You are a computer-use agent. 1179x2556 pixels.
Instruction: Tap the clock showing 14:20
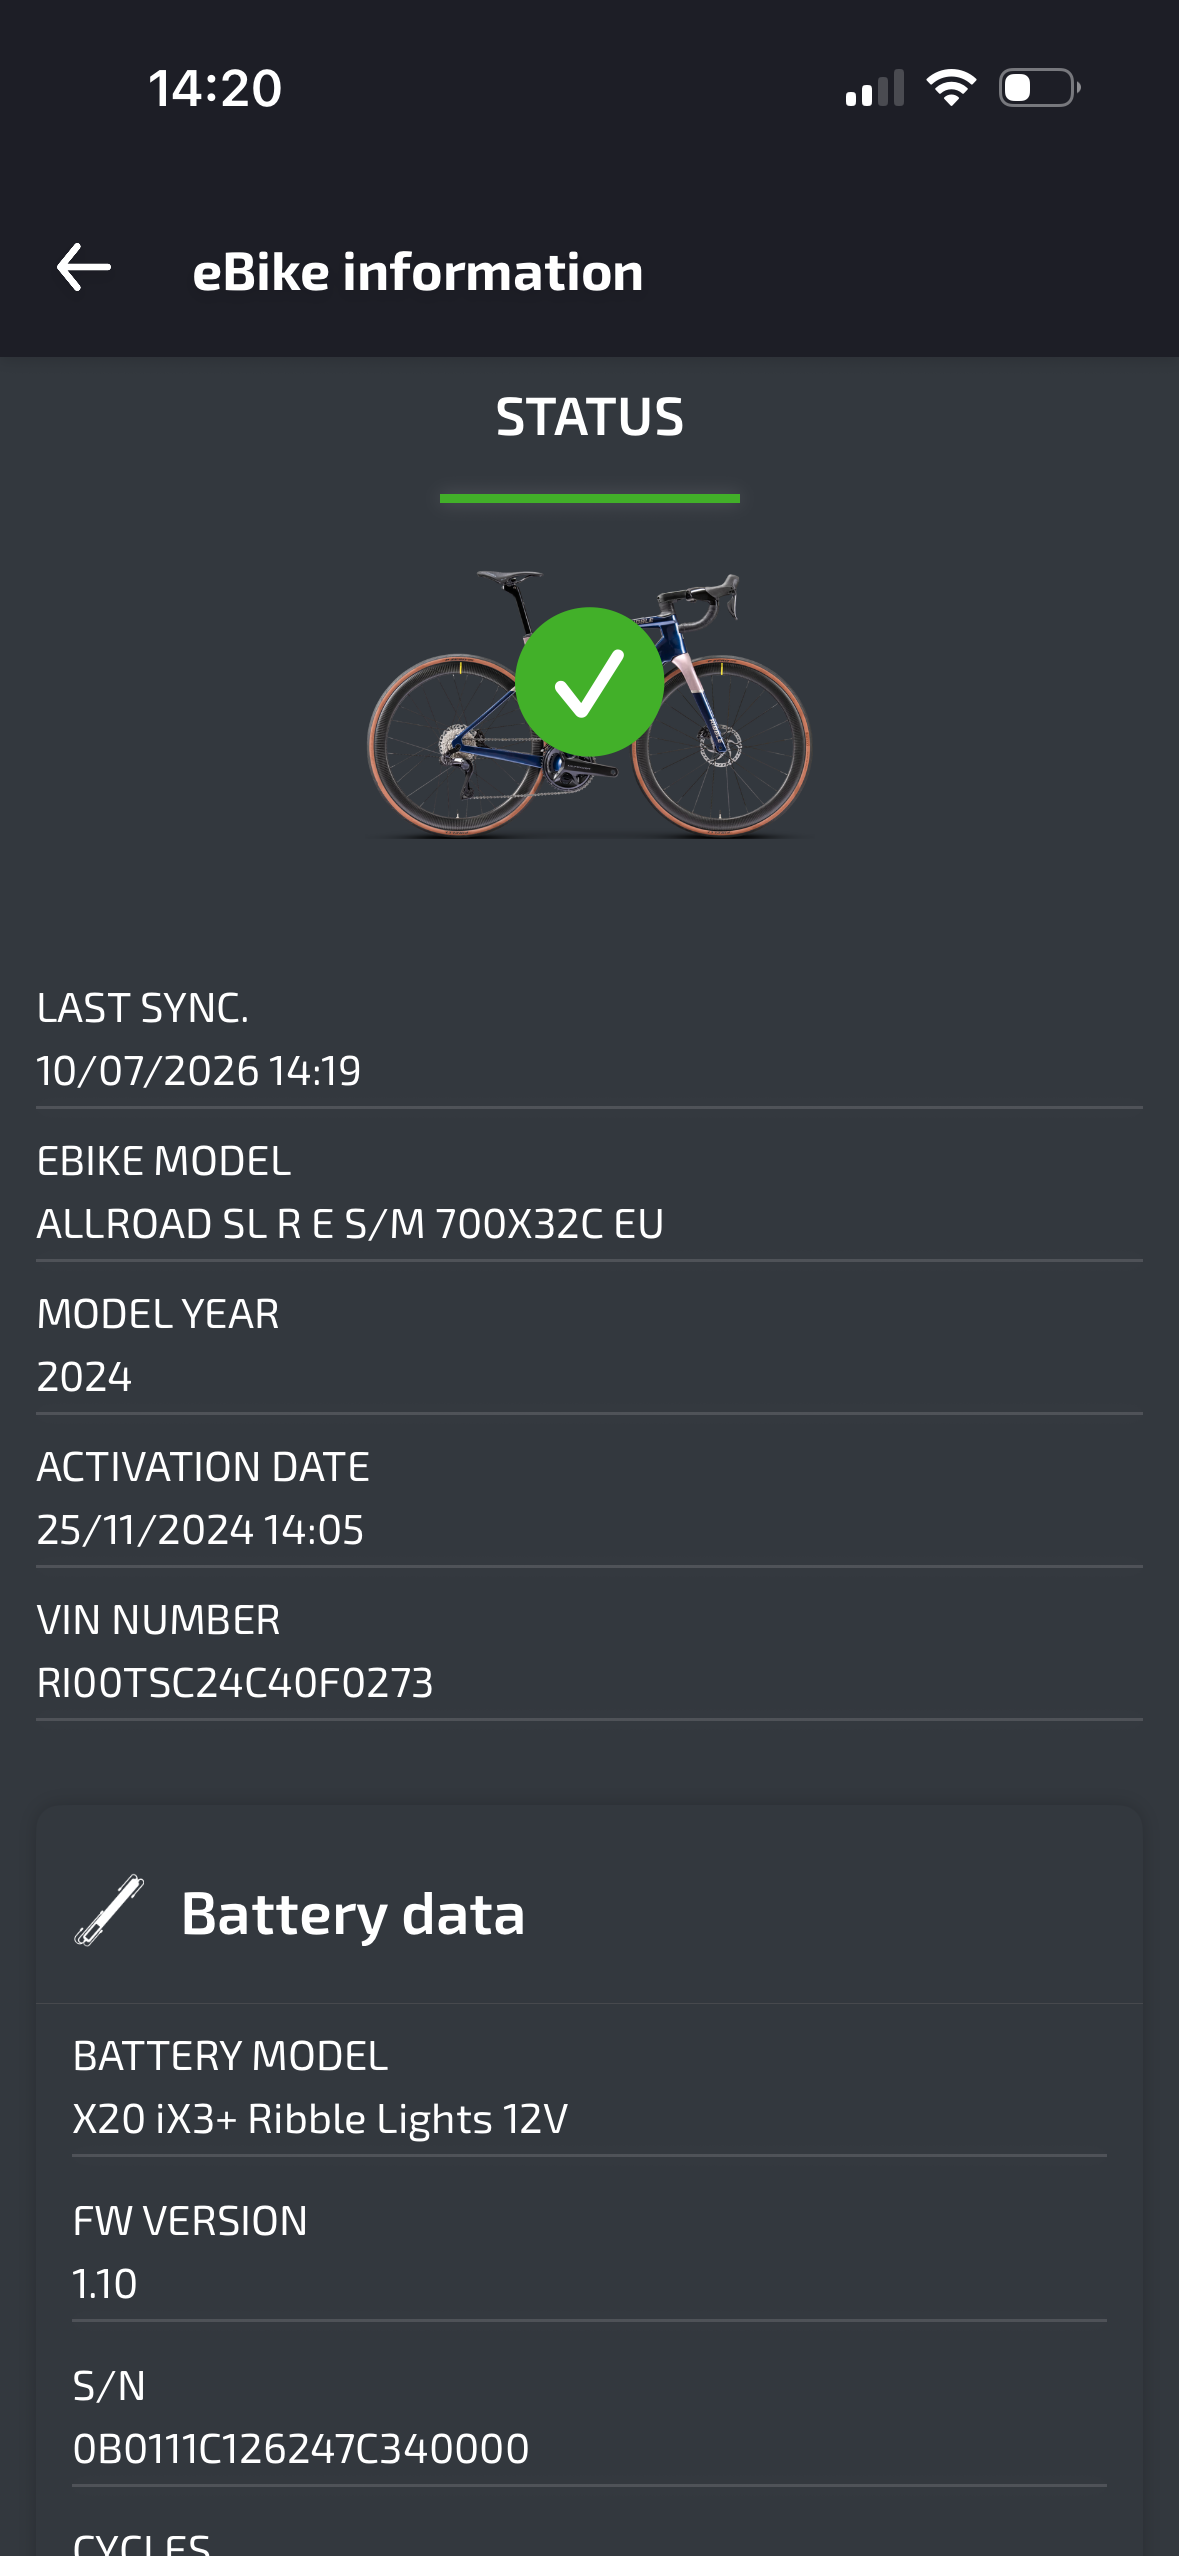215,88
